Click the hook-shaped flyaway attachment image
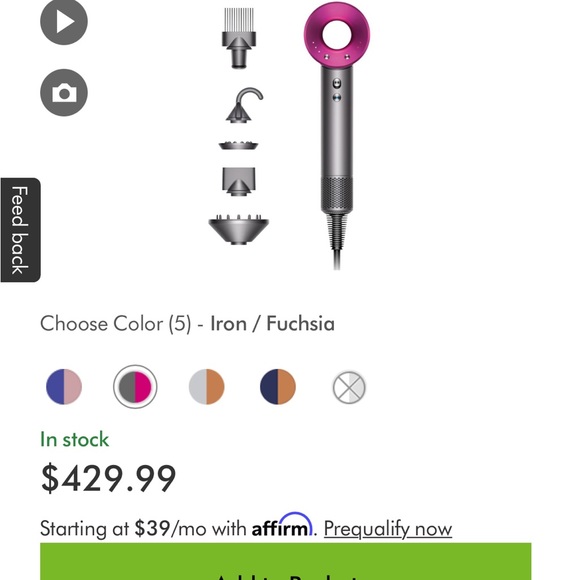Image resolution: width=580 pixels, height=580 pixels. point(244,105)
